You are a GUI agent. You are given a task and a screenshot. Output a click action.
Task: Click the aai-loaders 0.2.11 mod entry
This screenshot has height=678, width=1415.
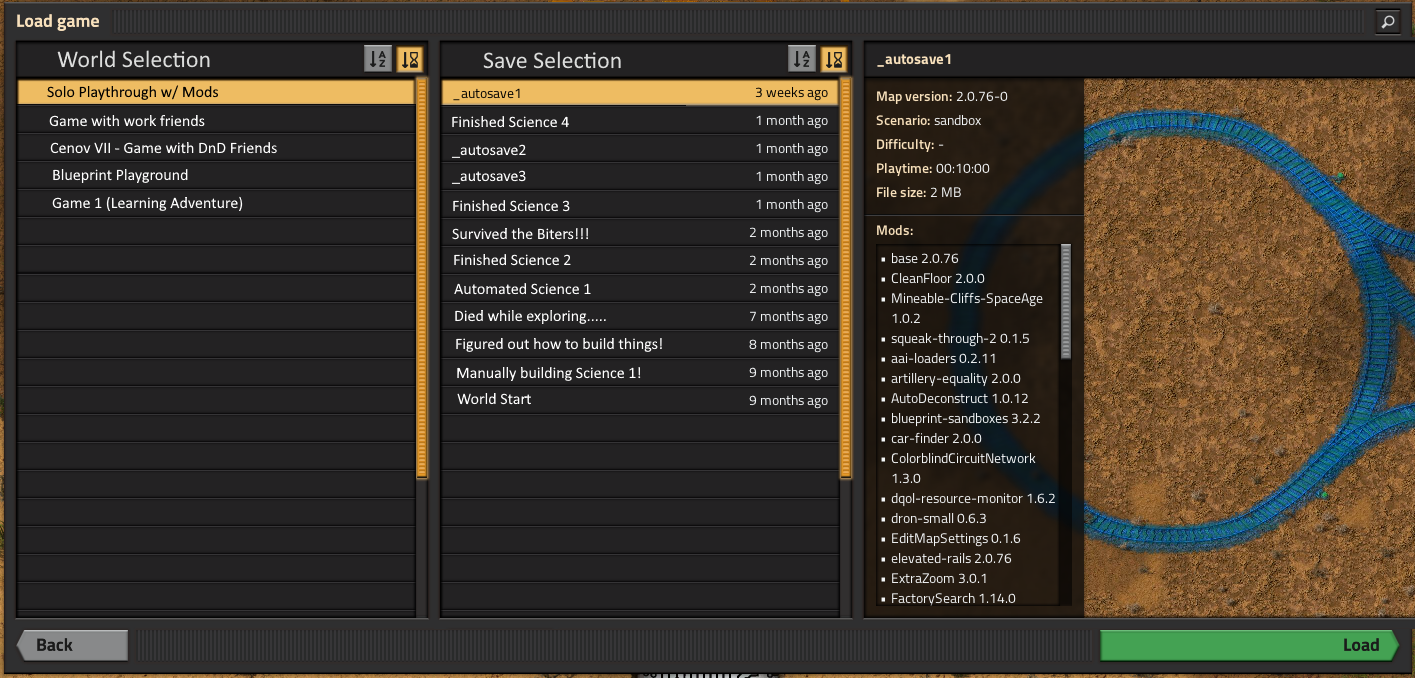pos(943,358)
